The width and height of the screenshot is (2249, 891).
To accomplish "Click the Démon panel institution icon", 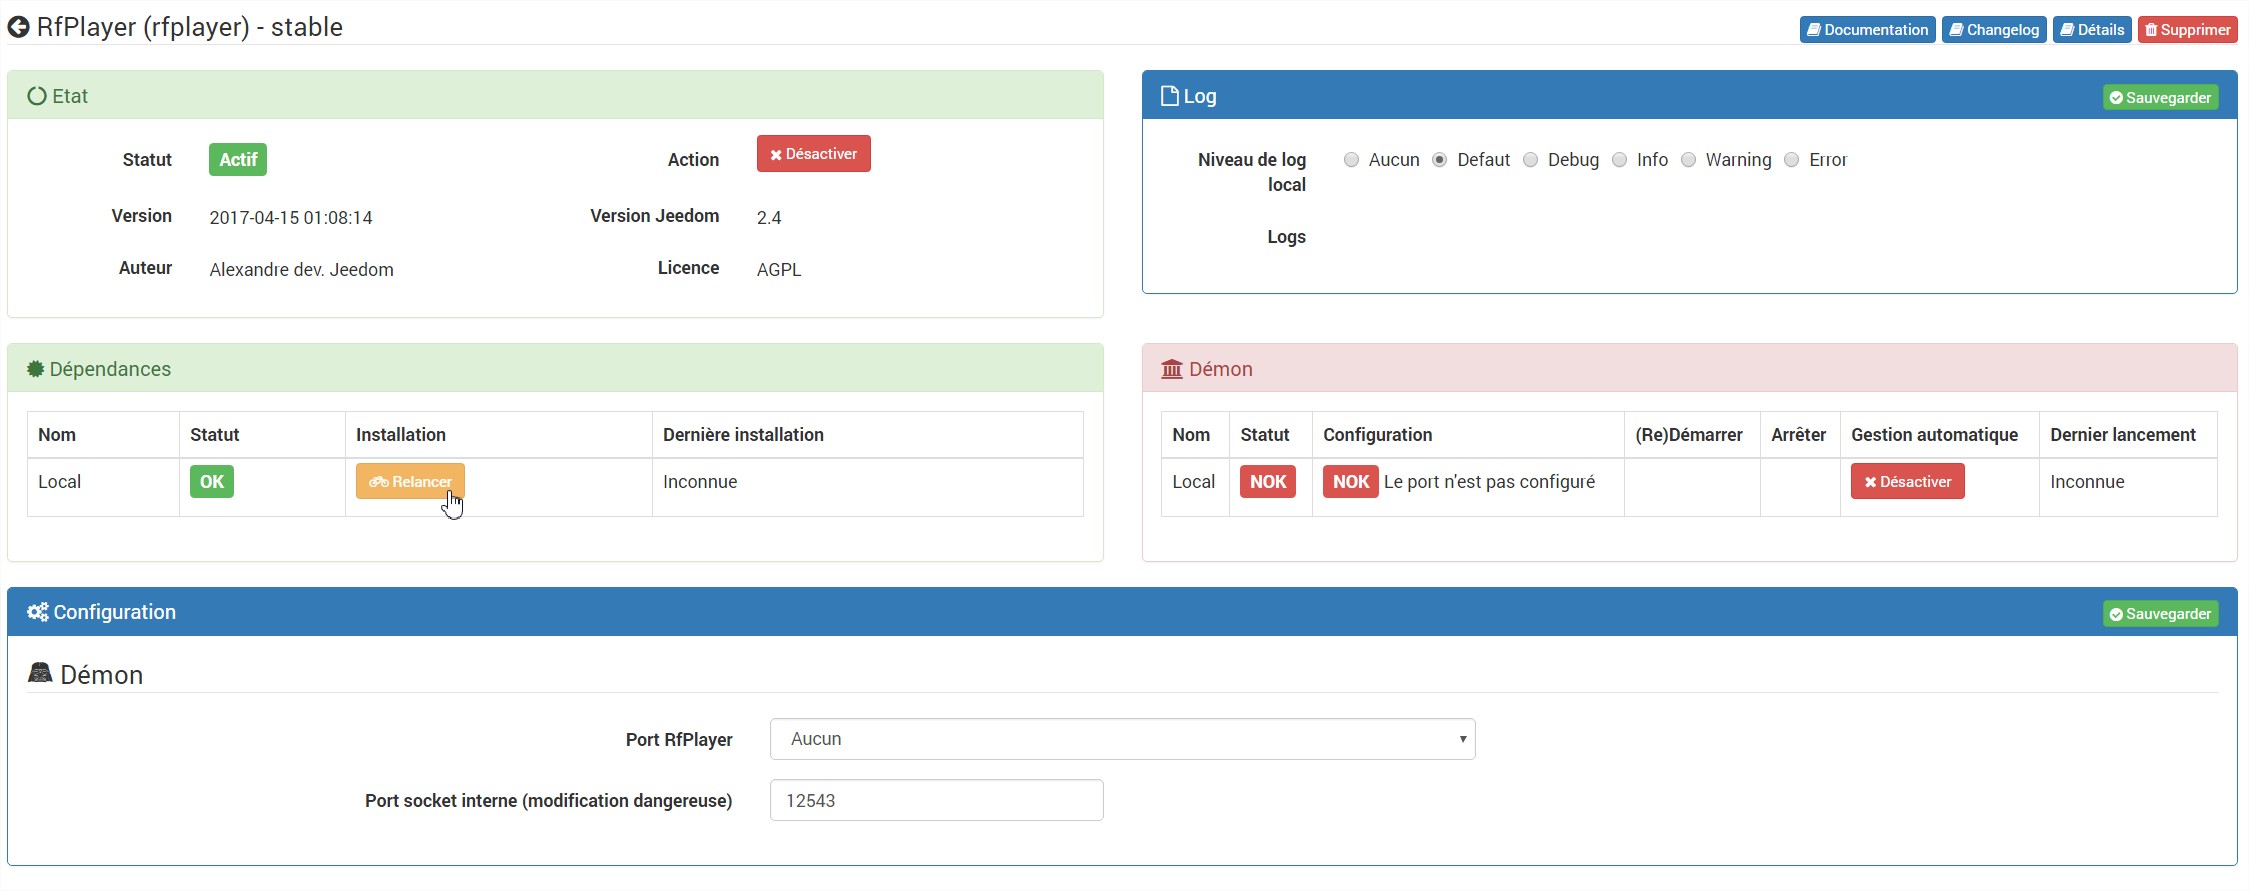I will 1172,370.
